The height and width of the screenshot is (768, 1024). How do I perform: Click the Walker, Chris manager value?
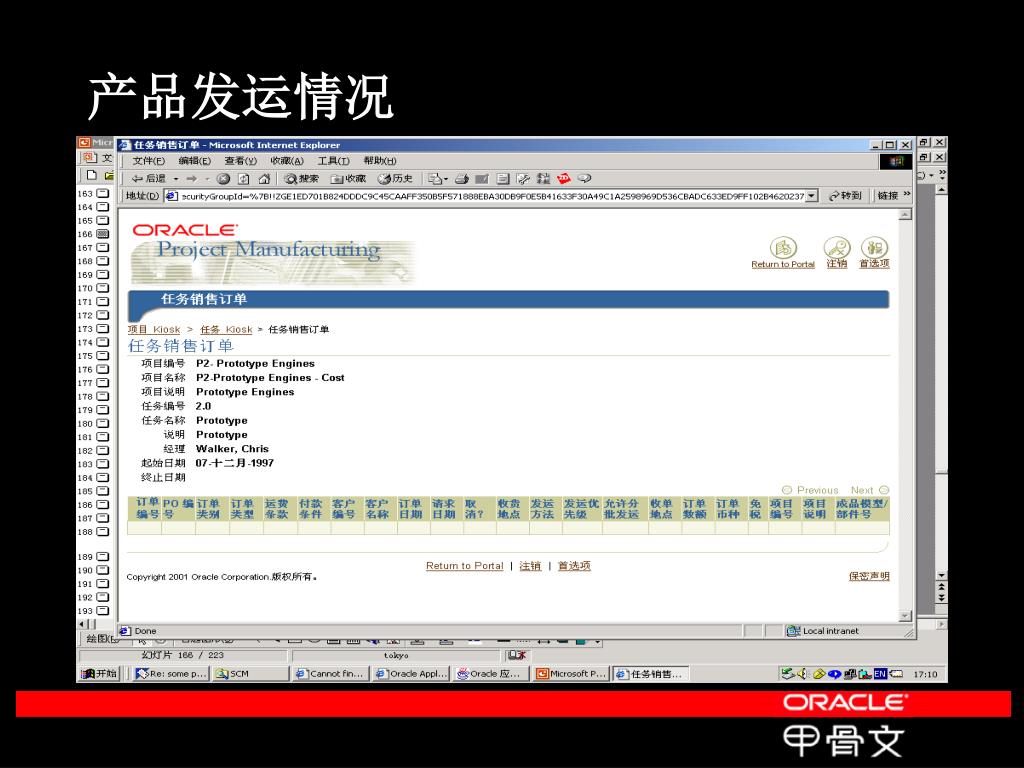pos(232,449)
